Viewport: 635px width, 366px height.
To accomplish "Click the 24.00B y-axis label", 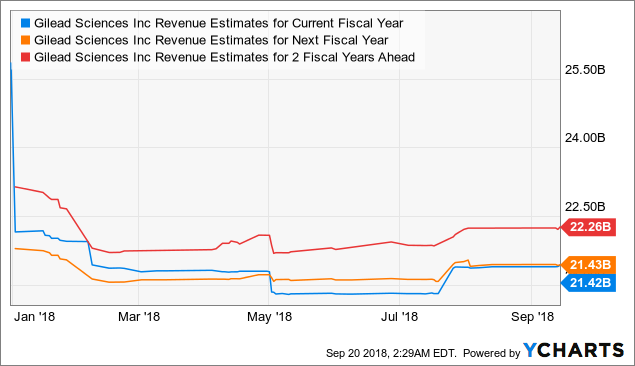I will click(585, 138).
